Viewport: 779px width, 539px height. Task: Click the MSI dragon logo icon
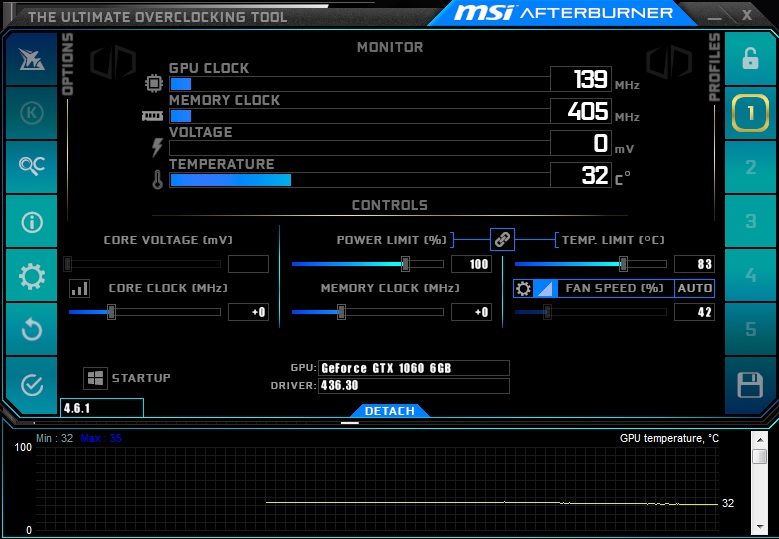click(31, 59)
